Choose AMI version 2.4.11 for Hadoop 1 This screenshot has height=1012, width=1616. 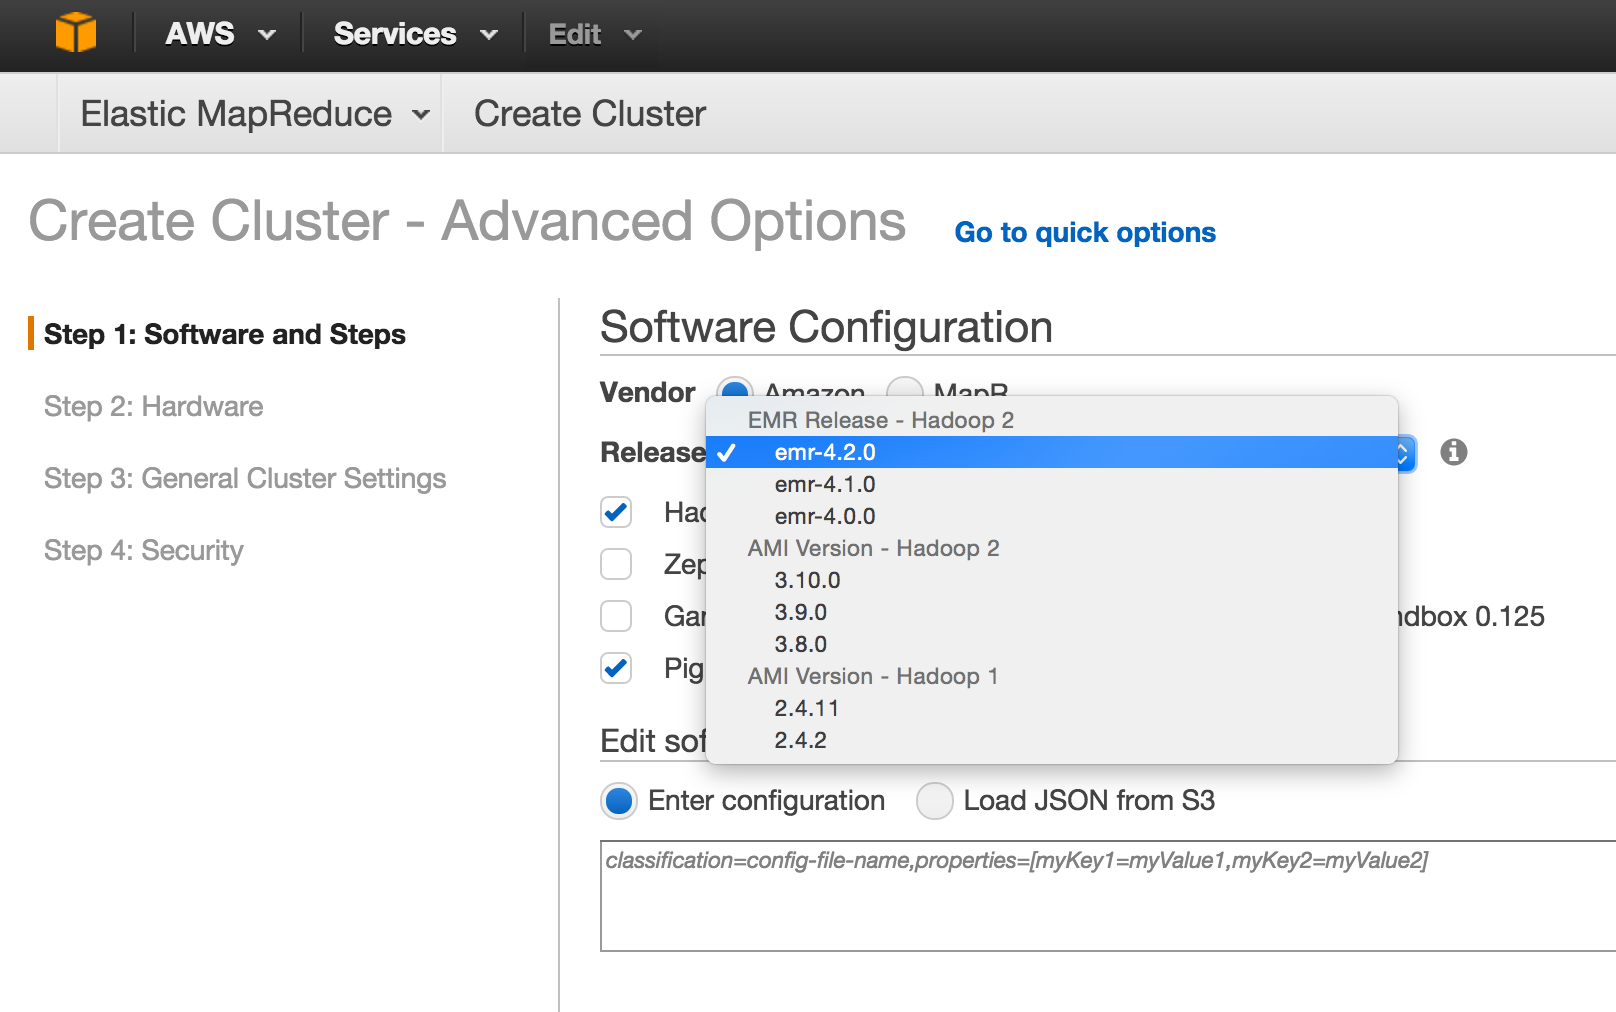click(806, 708)
